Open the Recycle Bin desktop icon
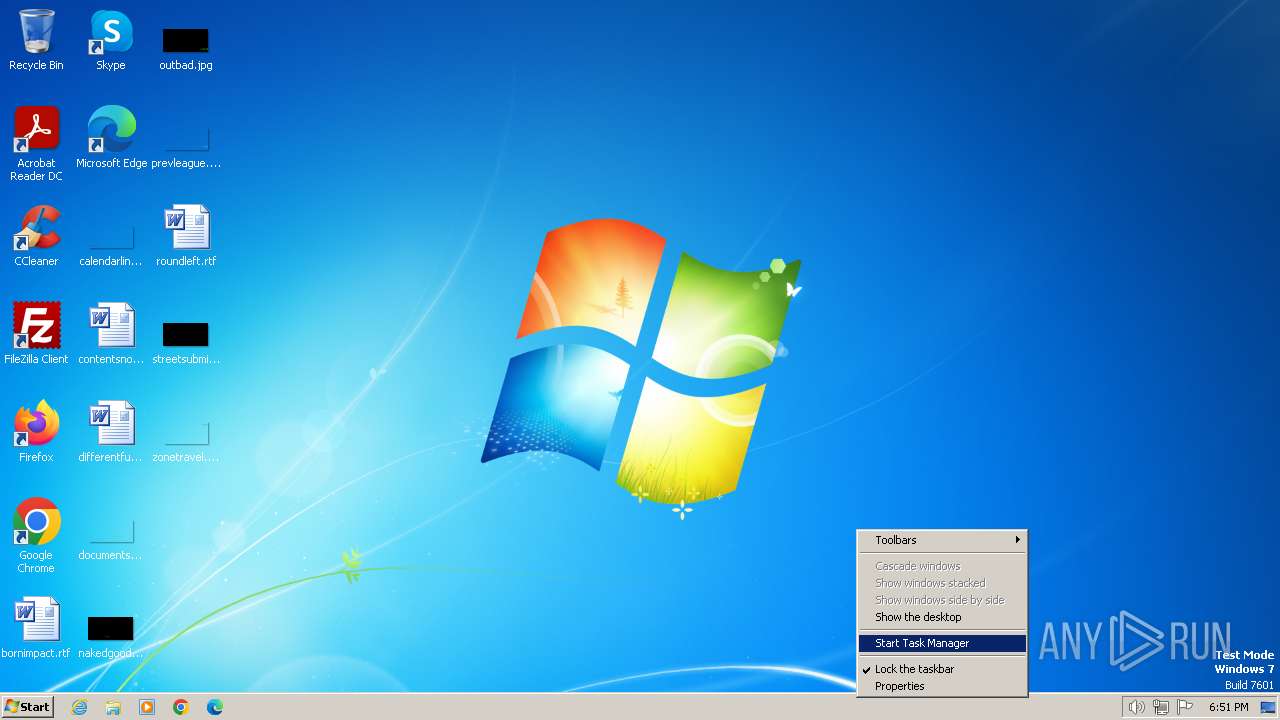 click(36, 40)
